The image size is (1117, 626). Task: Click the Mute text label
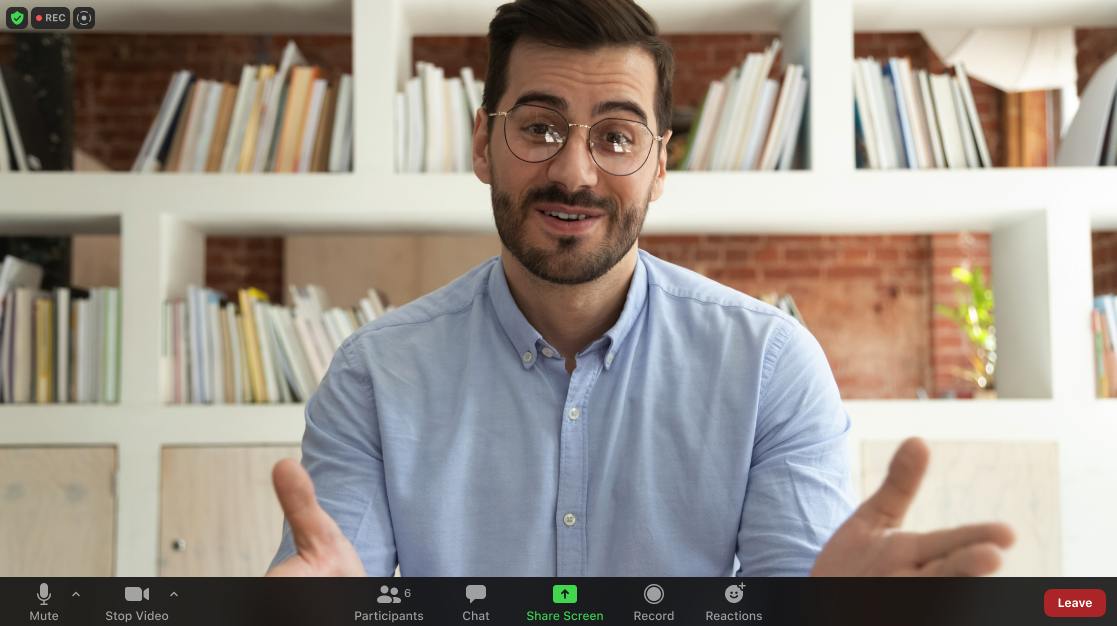click(x=44, y=616)
